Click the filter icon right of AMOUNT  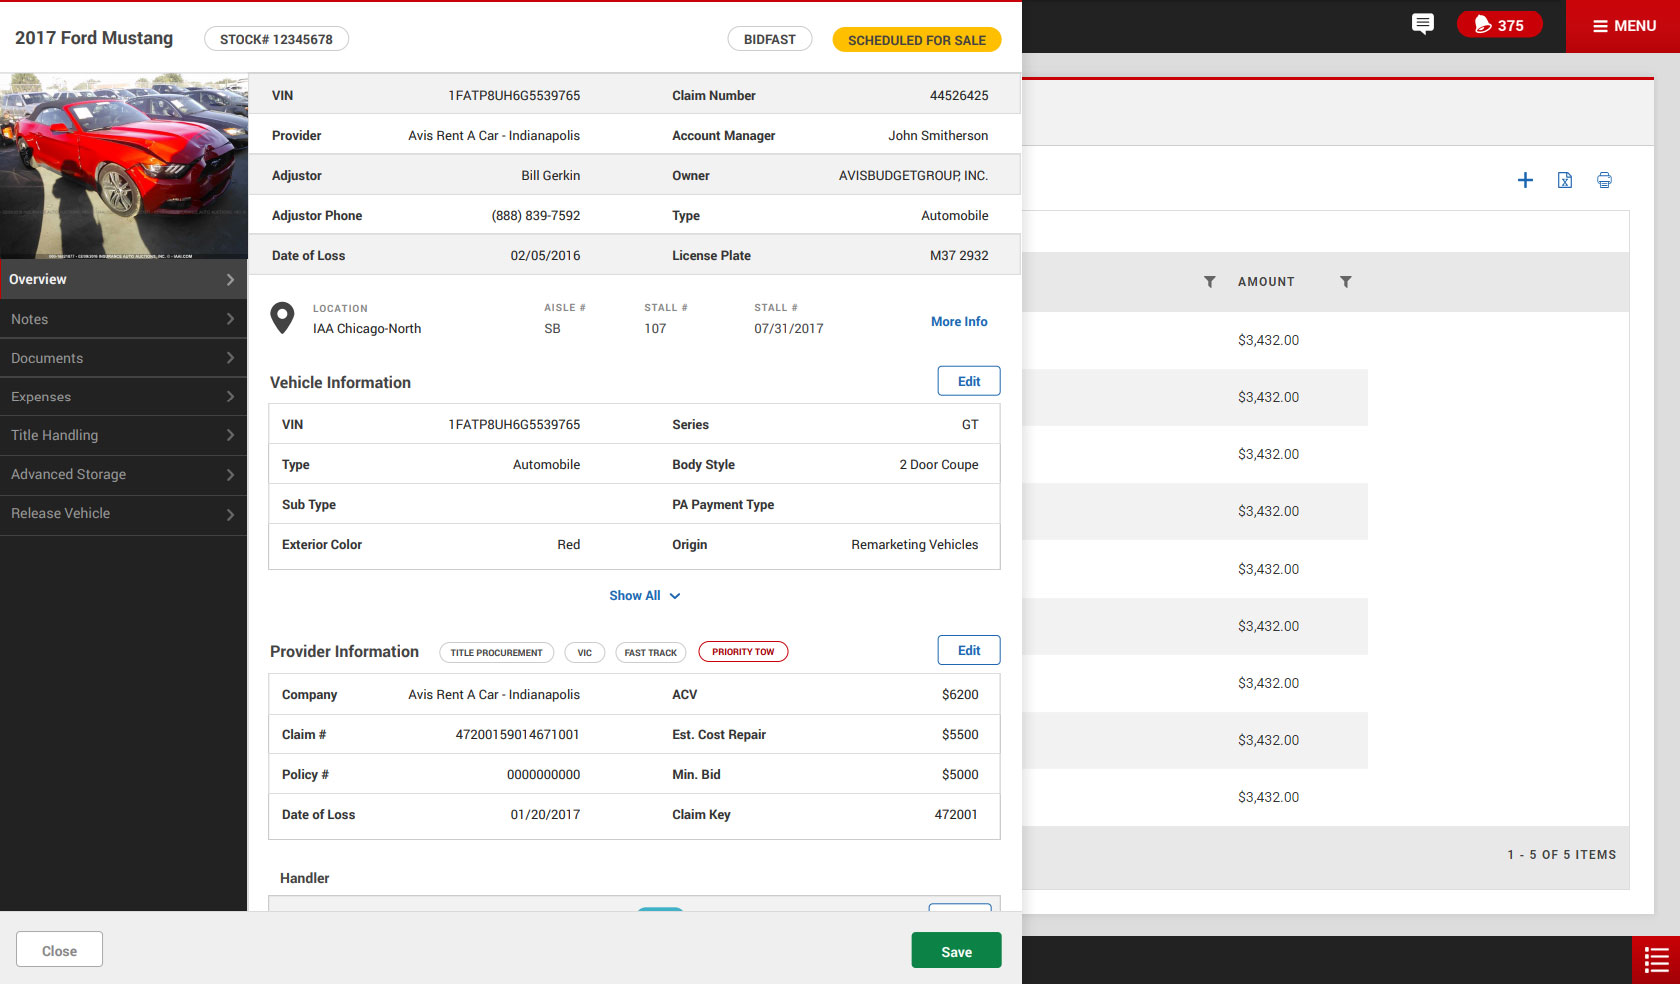tap(1346, 282)
